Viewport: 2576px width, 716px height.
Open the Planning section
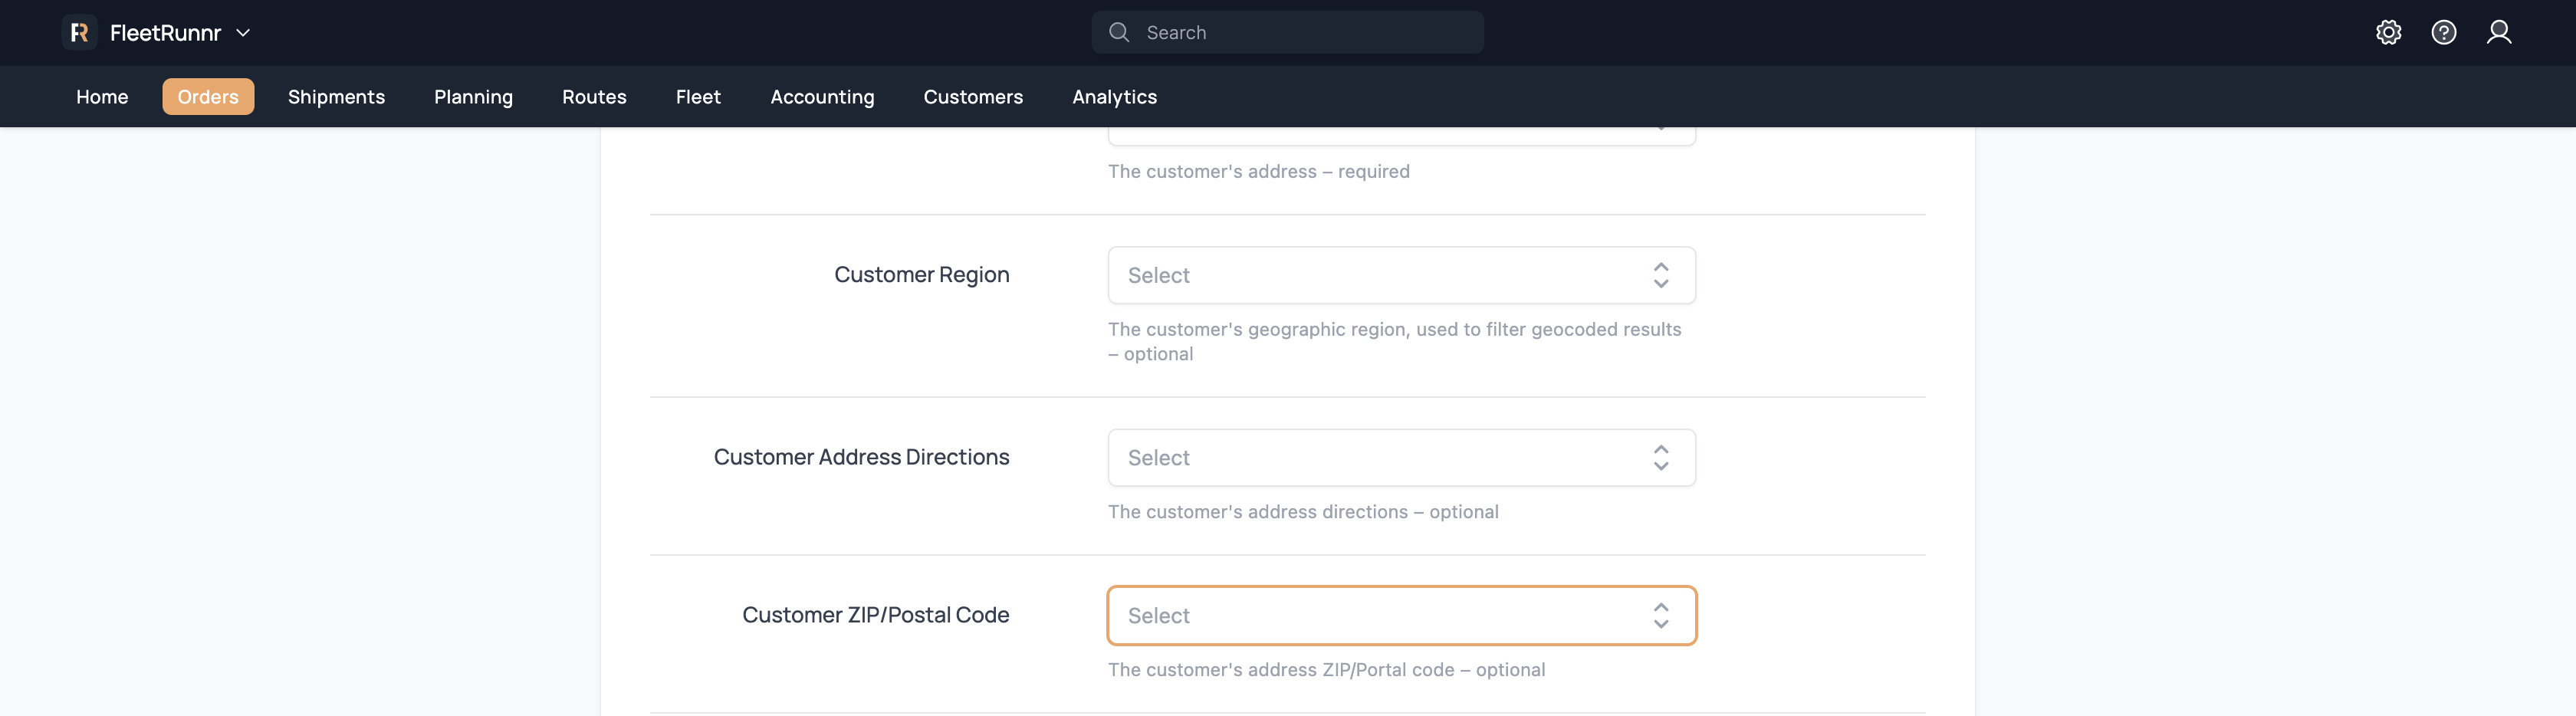pyautogui.click(x=473, y=97)
